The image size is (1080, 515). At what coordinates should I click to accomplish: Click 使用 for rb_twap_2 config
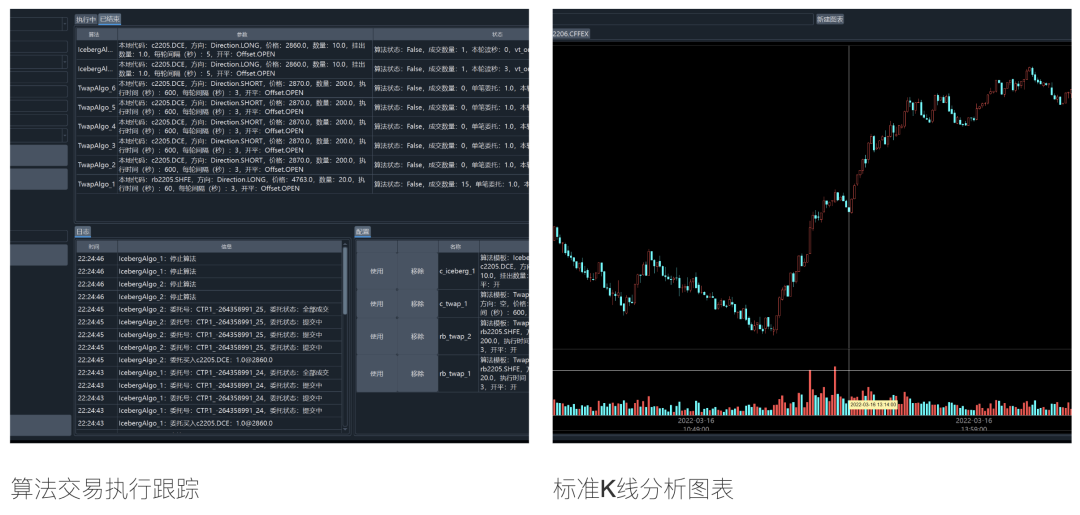click(x=377, y=337)
